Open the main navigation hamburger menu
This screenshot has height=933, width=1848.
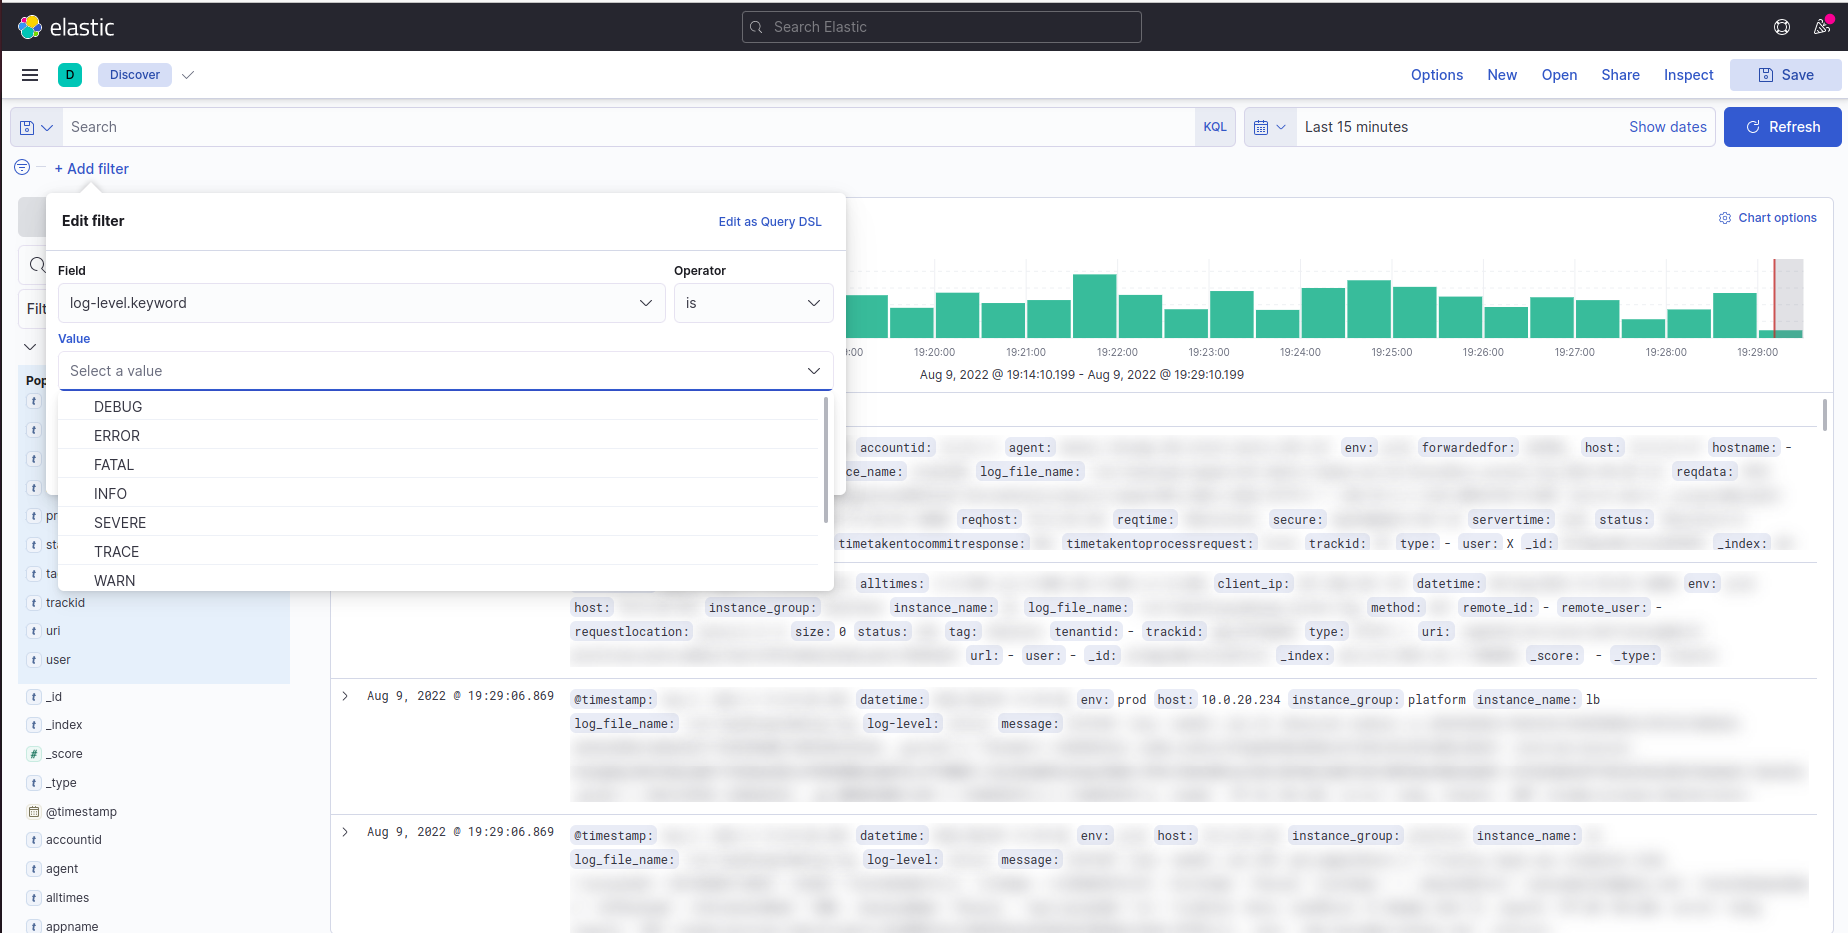tap(29, 75)
